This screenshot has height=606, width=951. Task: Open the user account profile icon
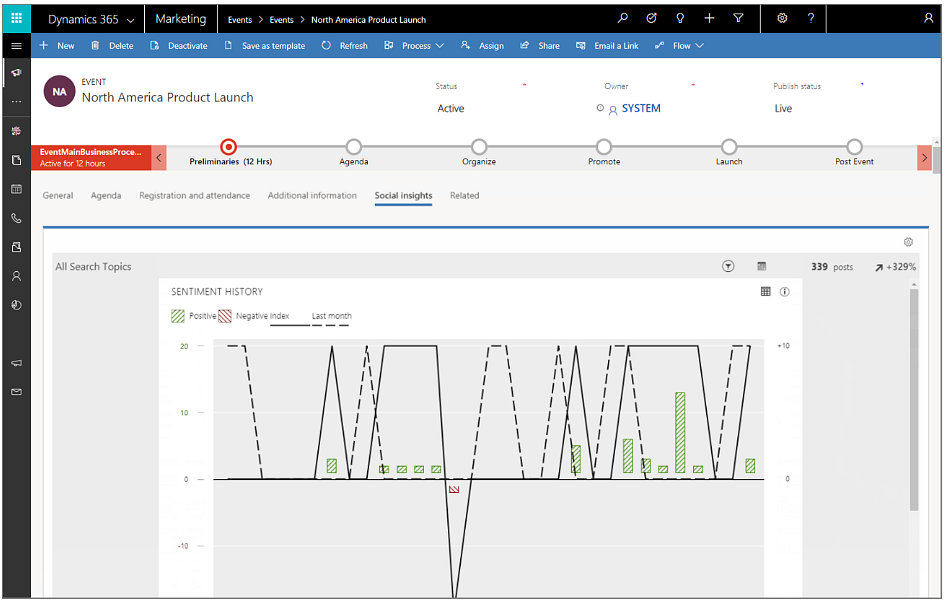(x=929, y=18)
